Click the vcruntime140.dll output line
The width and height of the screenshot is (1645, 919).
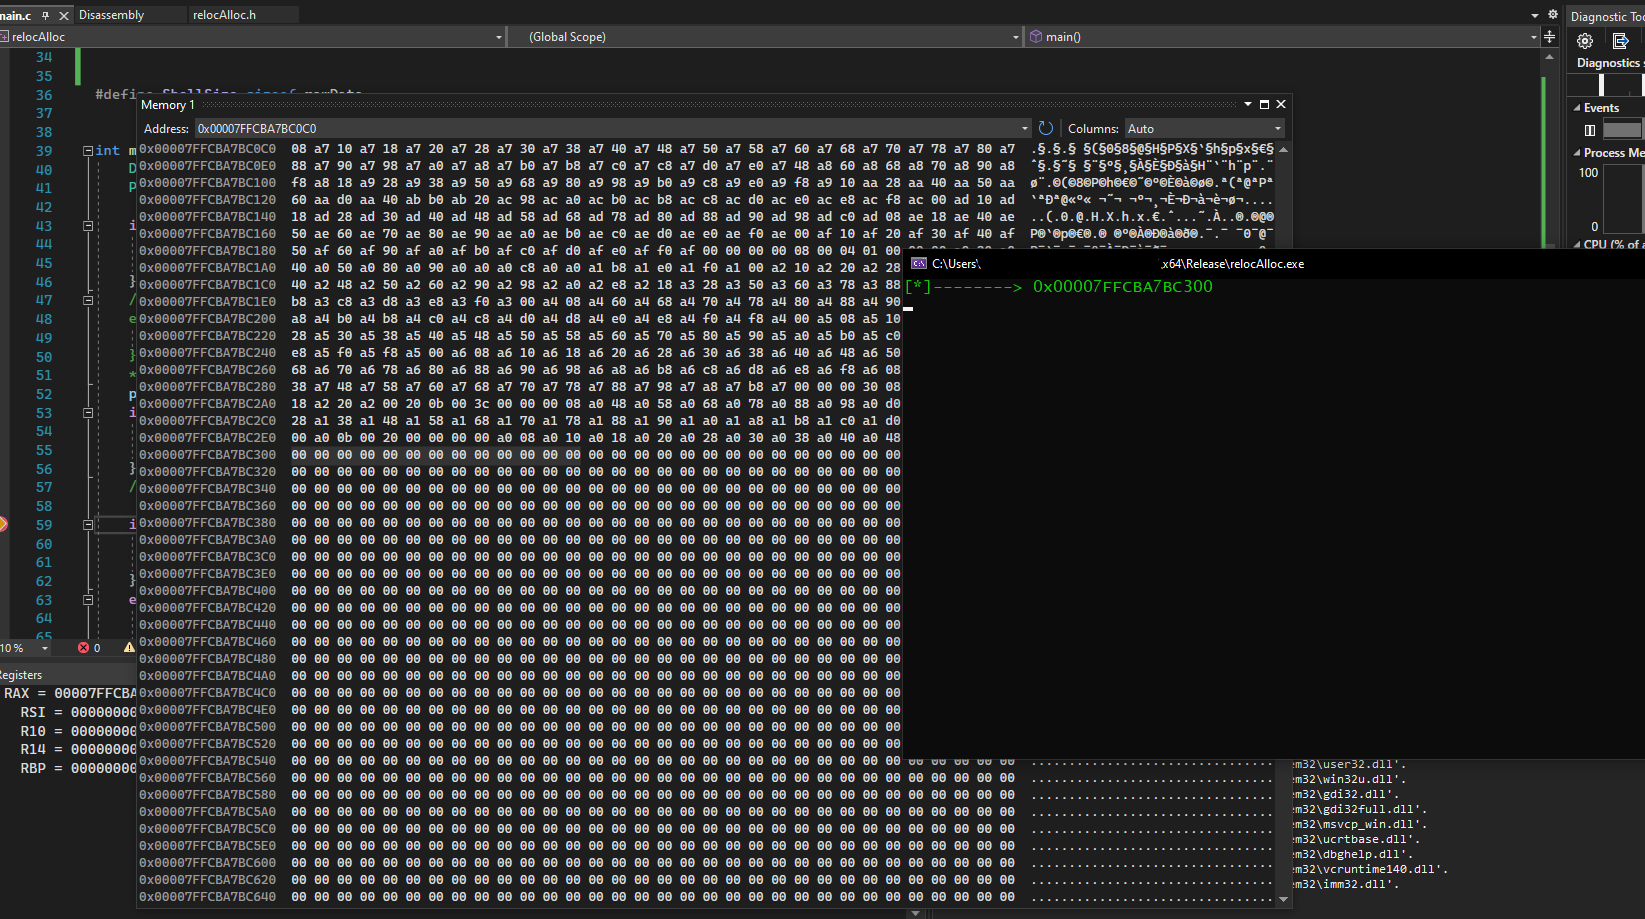coord(1371,869)
